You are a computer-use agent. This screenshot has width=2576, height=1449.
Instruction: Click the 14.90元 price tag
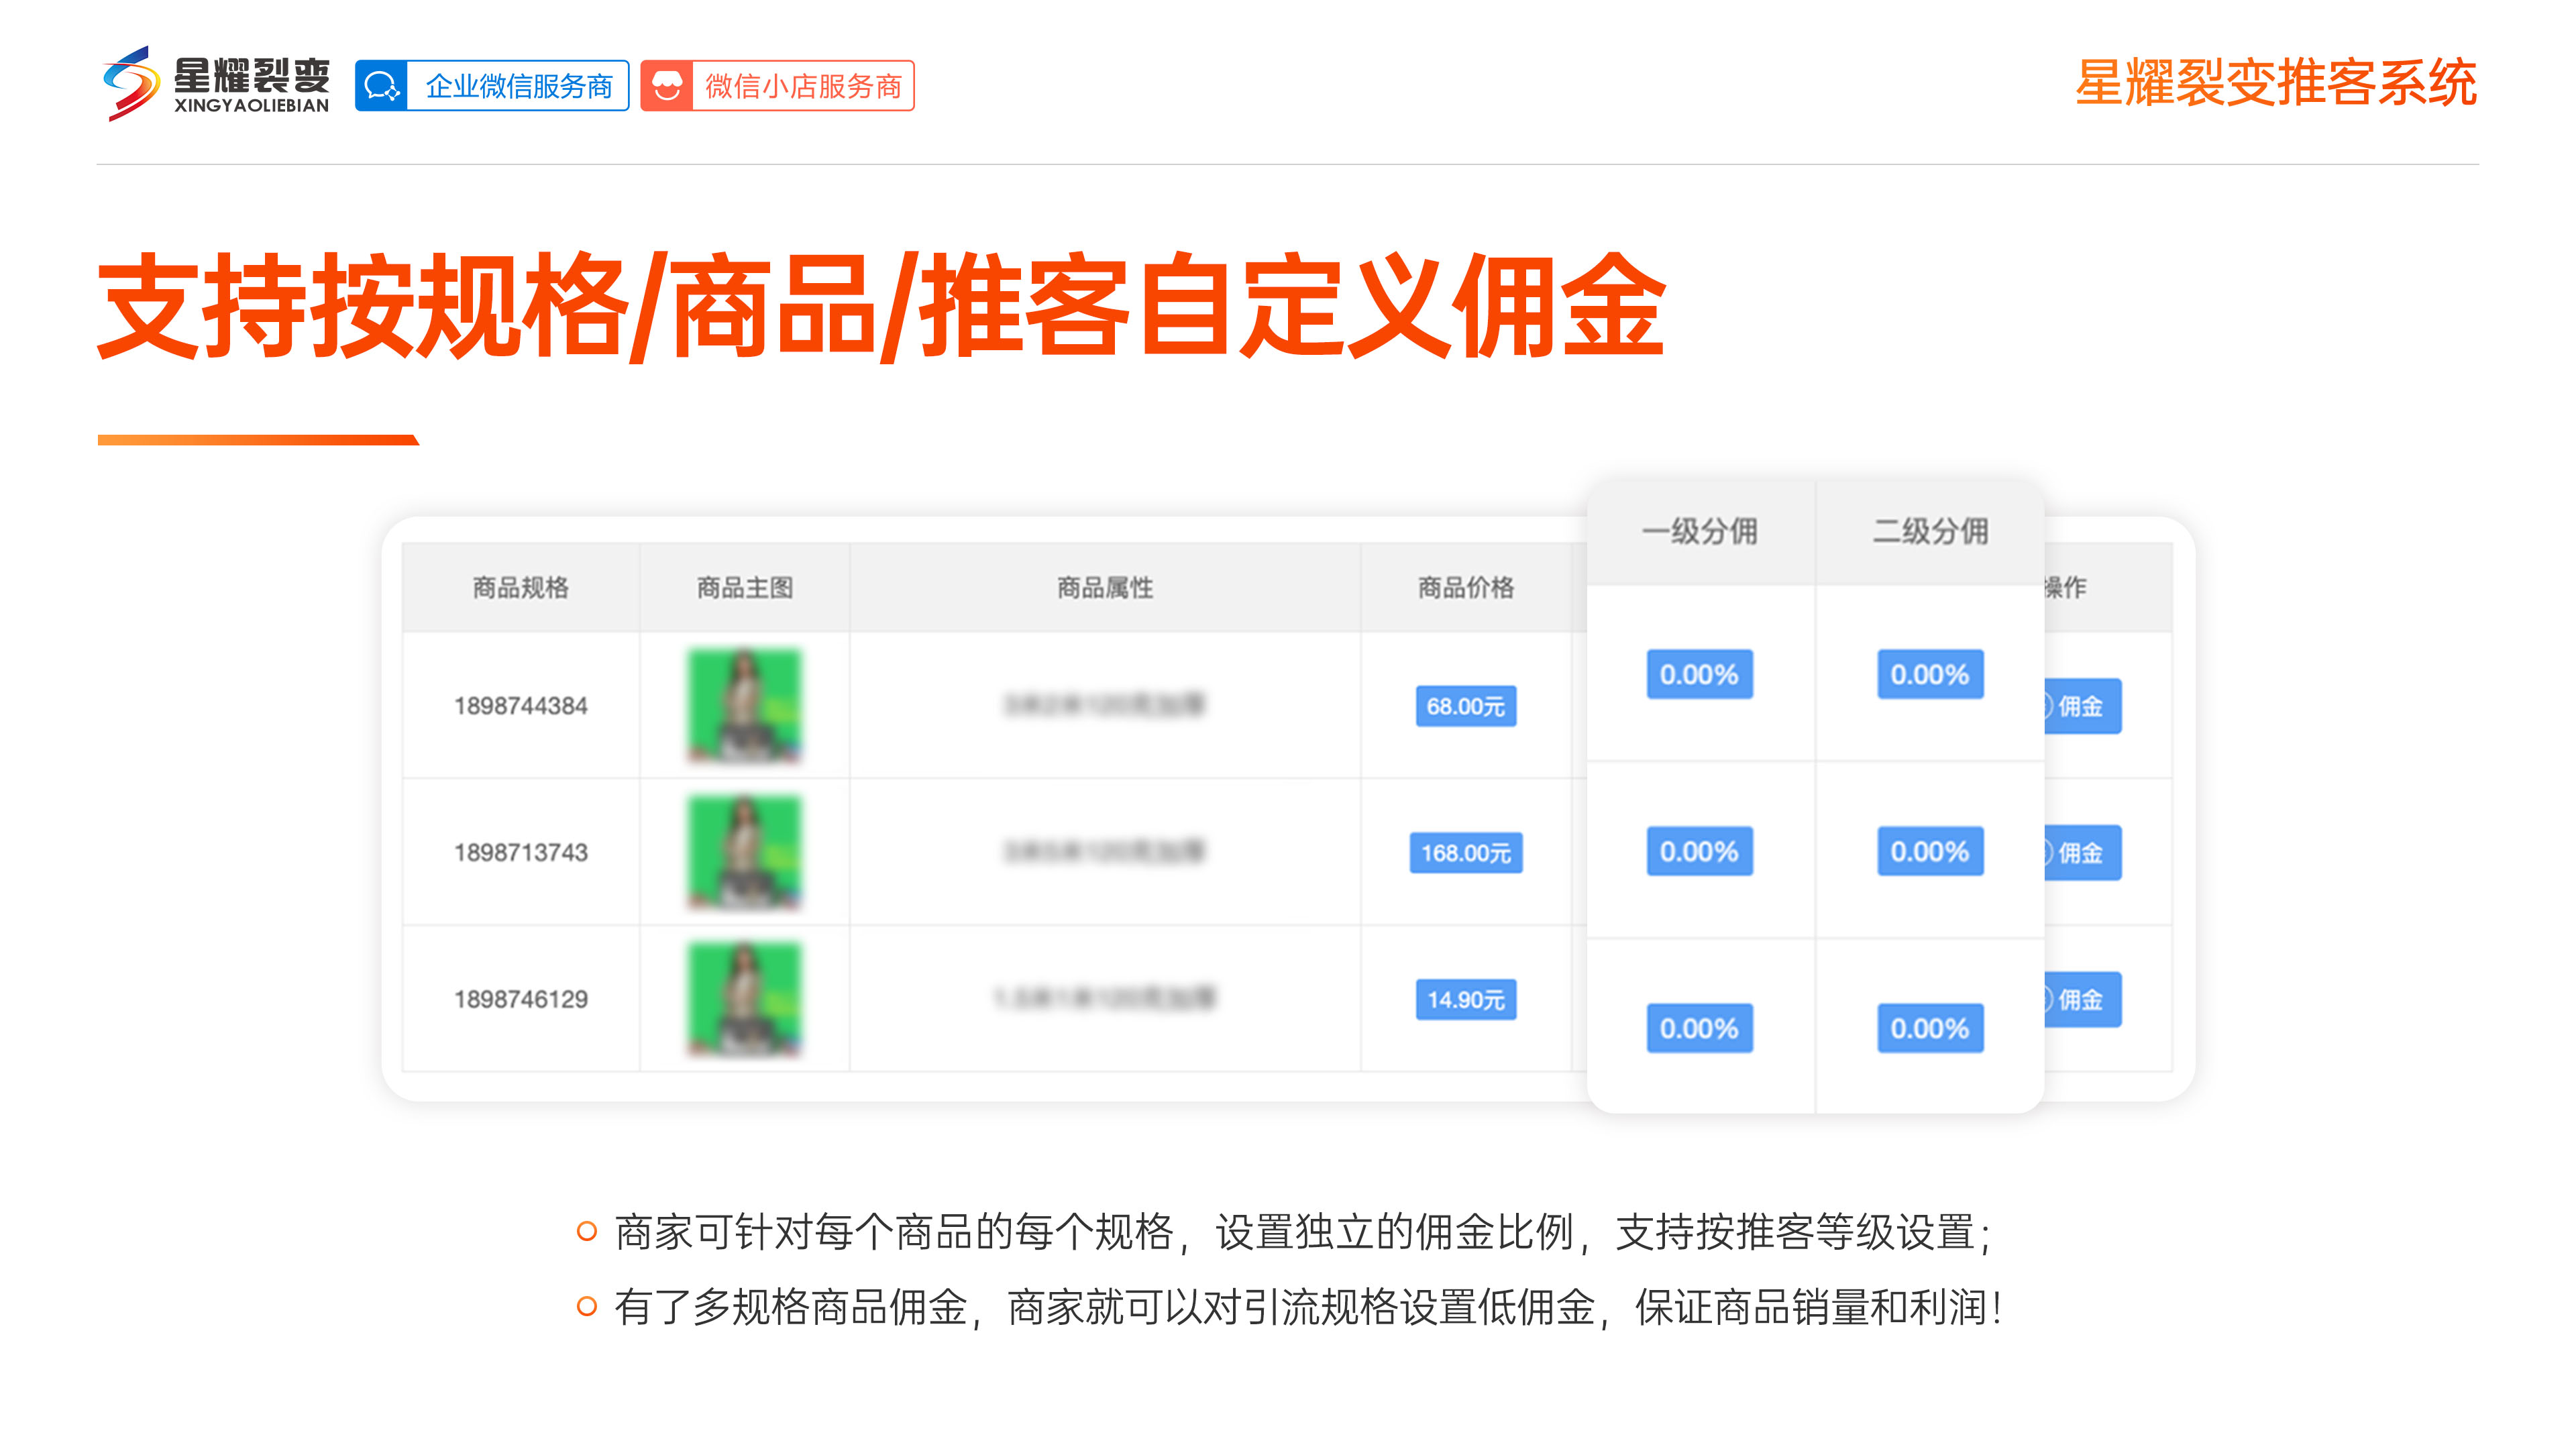[1465, 999]
